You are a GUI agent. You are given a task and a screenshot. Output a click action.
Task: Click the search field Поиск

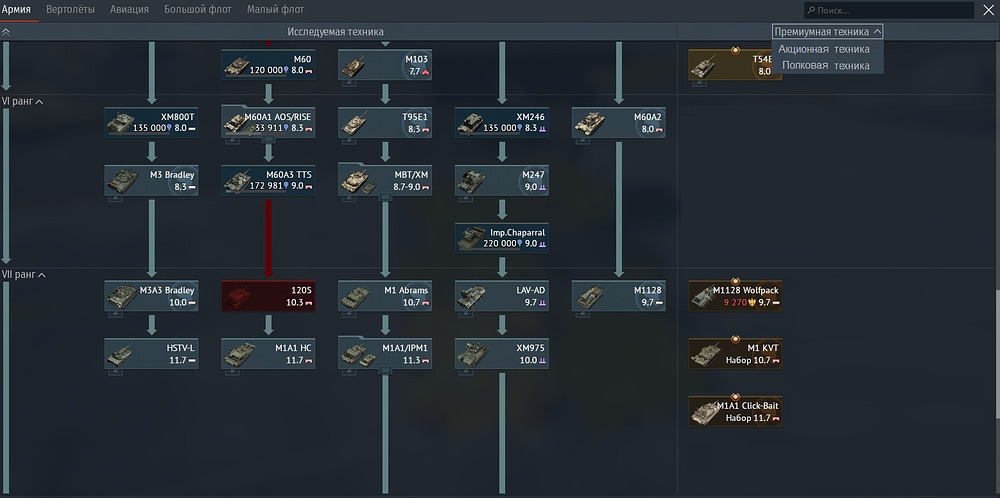tap(888, 10)
